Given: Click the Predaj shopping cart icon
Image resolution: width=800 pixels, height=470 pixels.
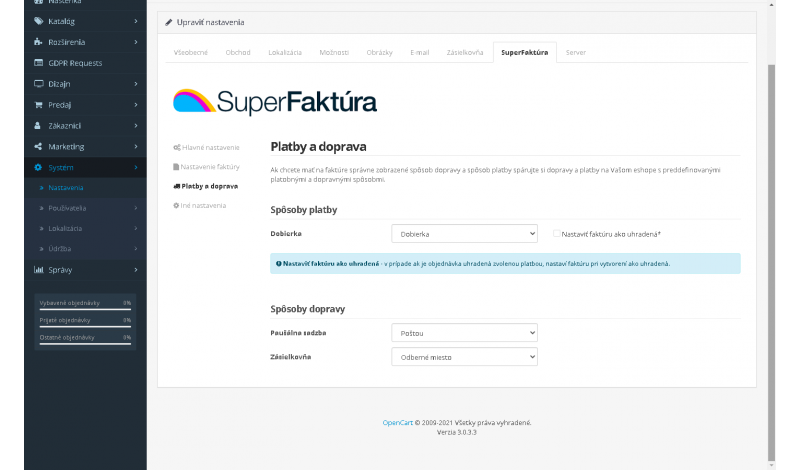Looking at the screenshot, I should (x=38, y=105).
